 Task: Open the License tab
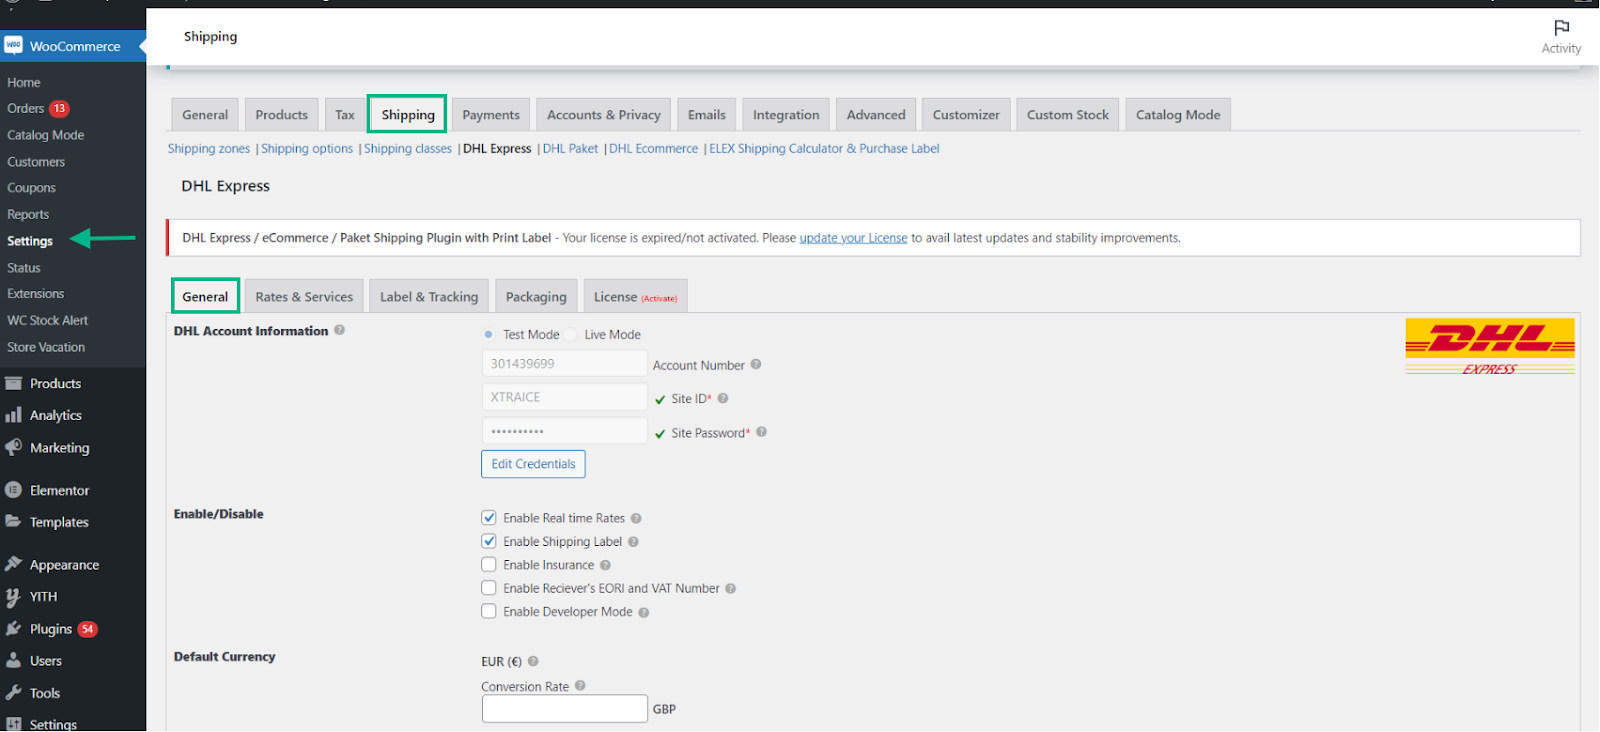pos(635,297)
